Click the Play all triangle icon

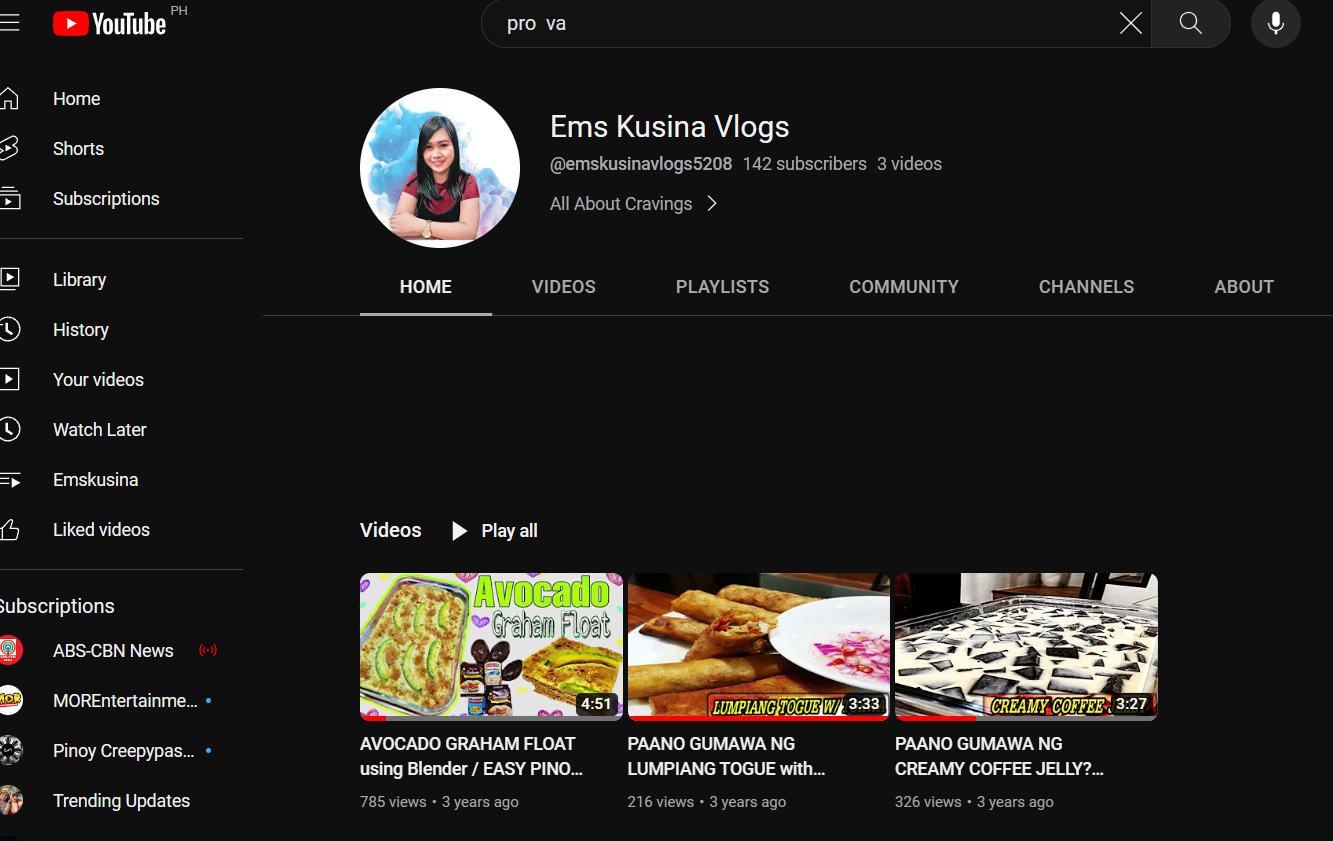(x=459, y=531)
